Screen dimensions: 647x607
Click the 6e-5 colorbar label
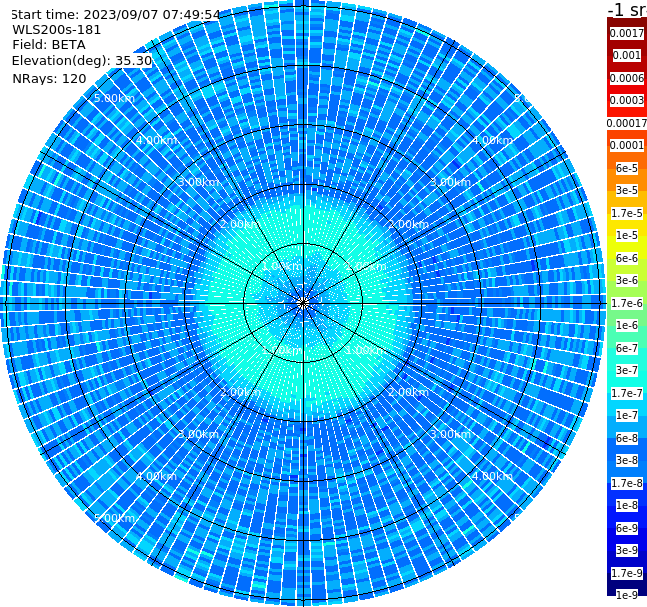pyautogui.click(x=627, y=168)
